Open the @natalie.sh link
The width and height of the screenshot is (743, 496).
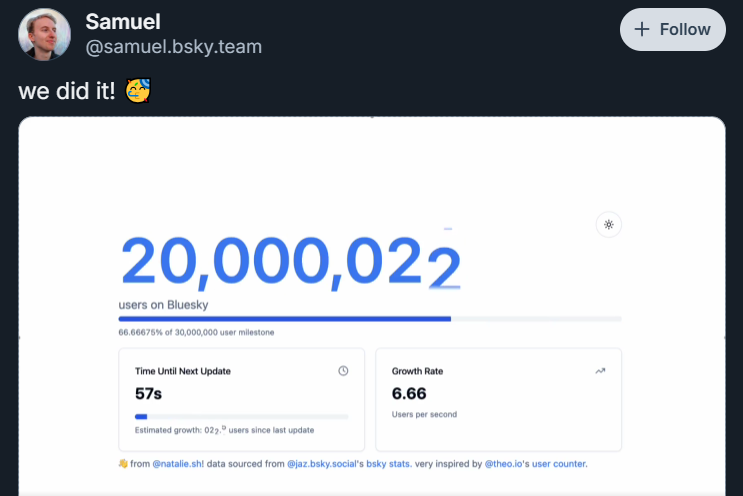pos(178,464)
